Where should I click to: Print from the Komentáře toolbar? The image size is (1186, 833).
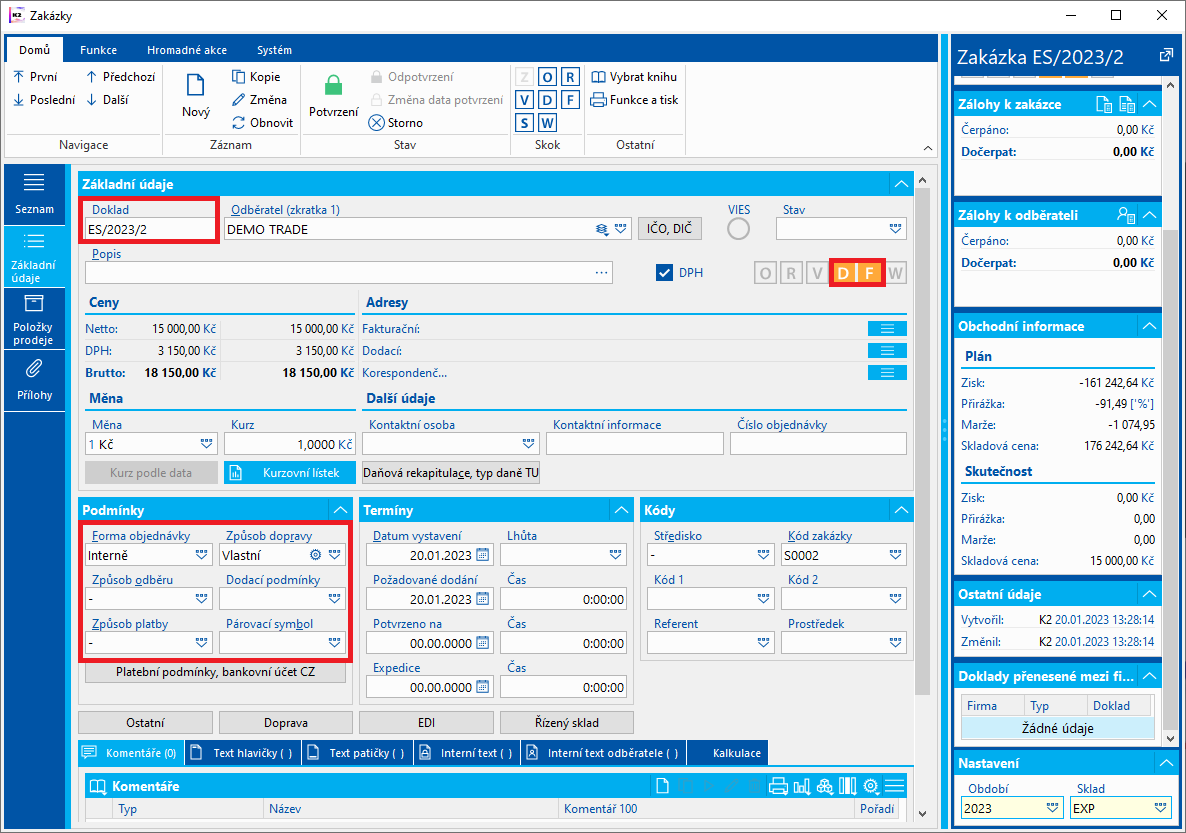[778, 786]
